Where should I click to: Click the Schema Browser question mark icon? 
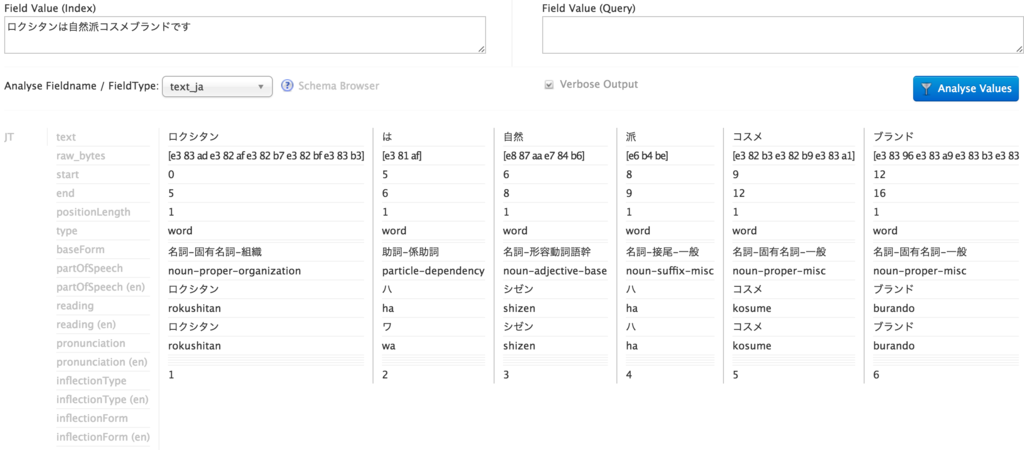(287, 86)
